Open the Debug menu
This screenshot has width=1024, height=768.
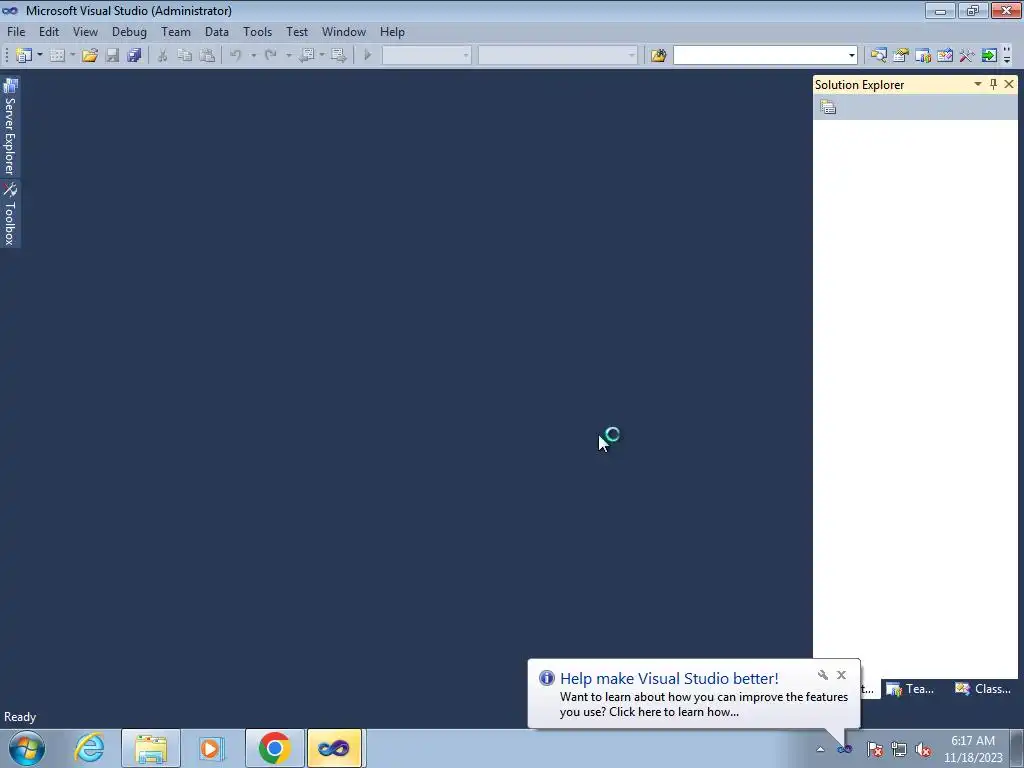pyautogui.click(x=129, y=31)
